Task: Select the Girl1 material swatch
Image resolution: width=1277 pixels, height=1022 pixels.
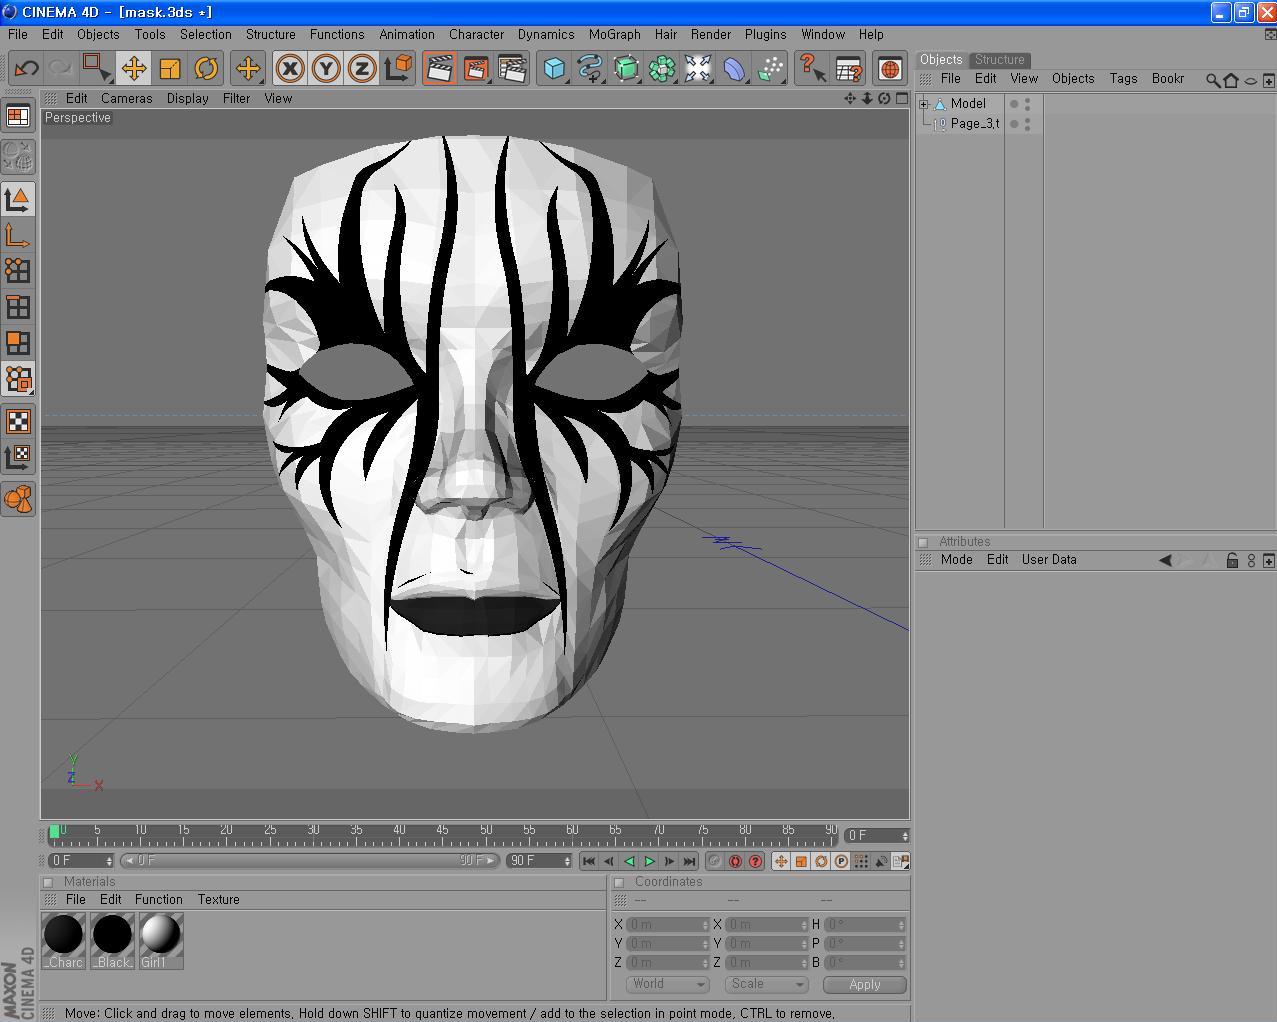Action: 161,941
